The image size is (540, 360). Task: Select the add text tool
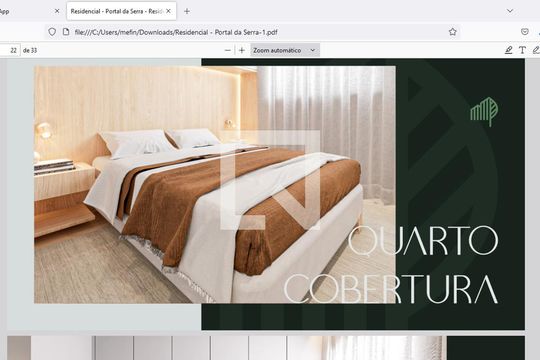click(522, 50)
